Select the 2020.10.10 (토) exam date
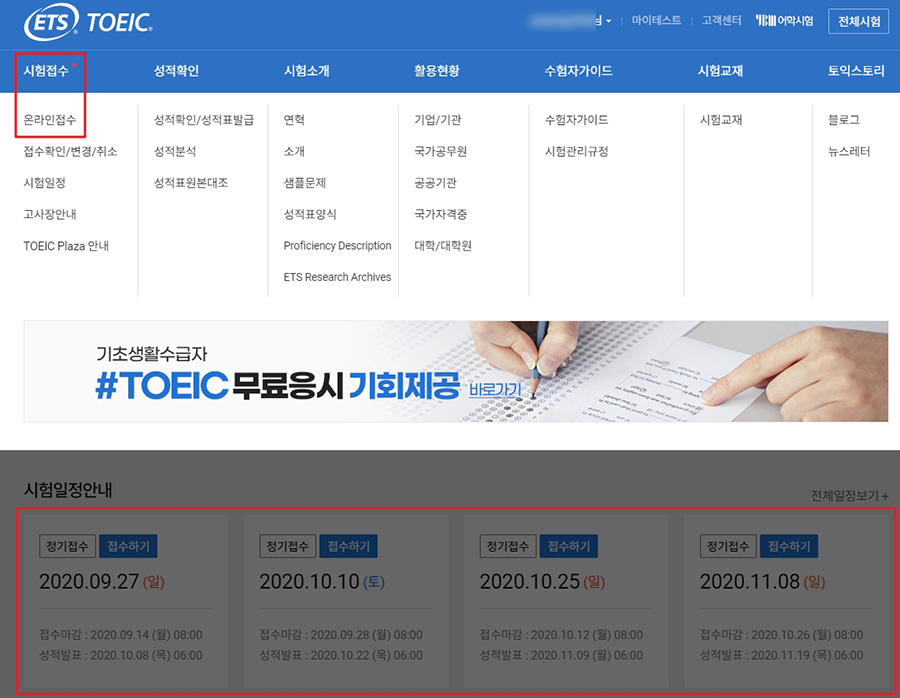Image resolution: width=900 pixels, height=698 pixels. [322, 581]
